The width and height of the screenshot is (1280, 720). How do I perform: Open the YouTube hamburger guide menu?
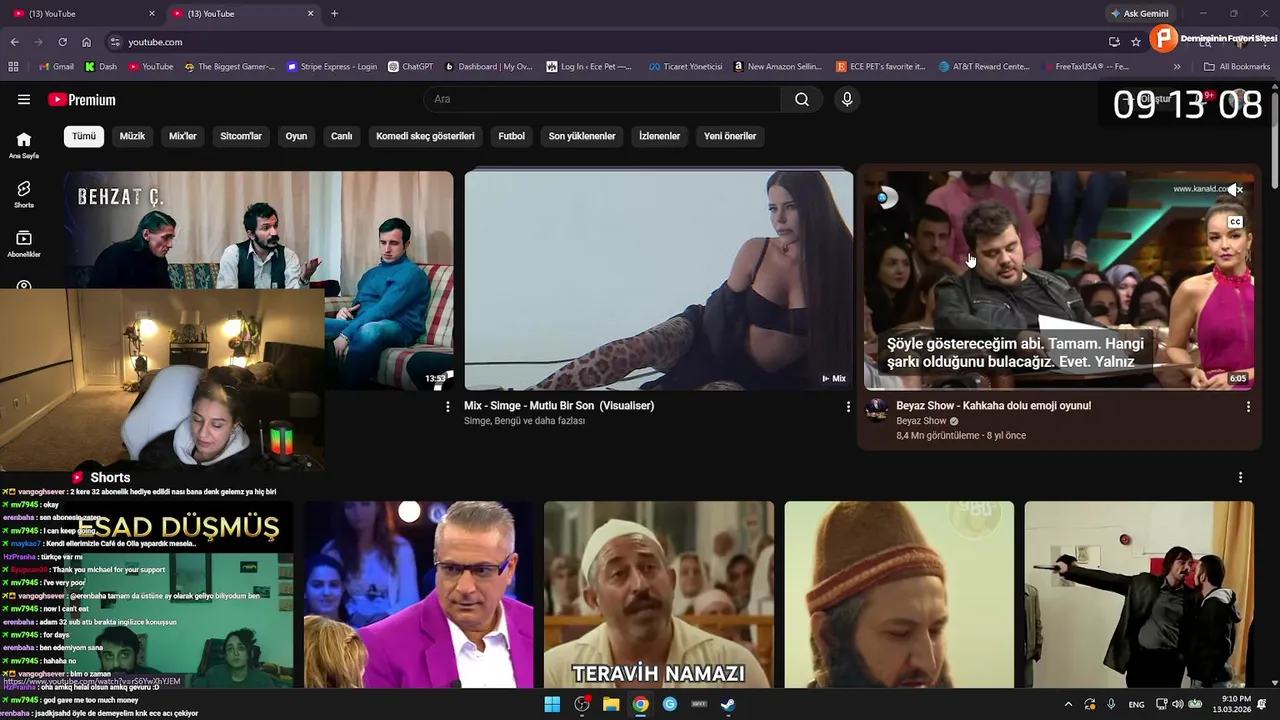click(24, 99)
